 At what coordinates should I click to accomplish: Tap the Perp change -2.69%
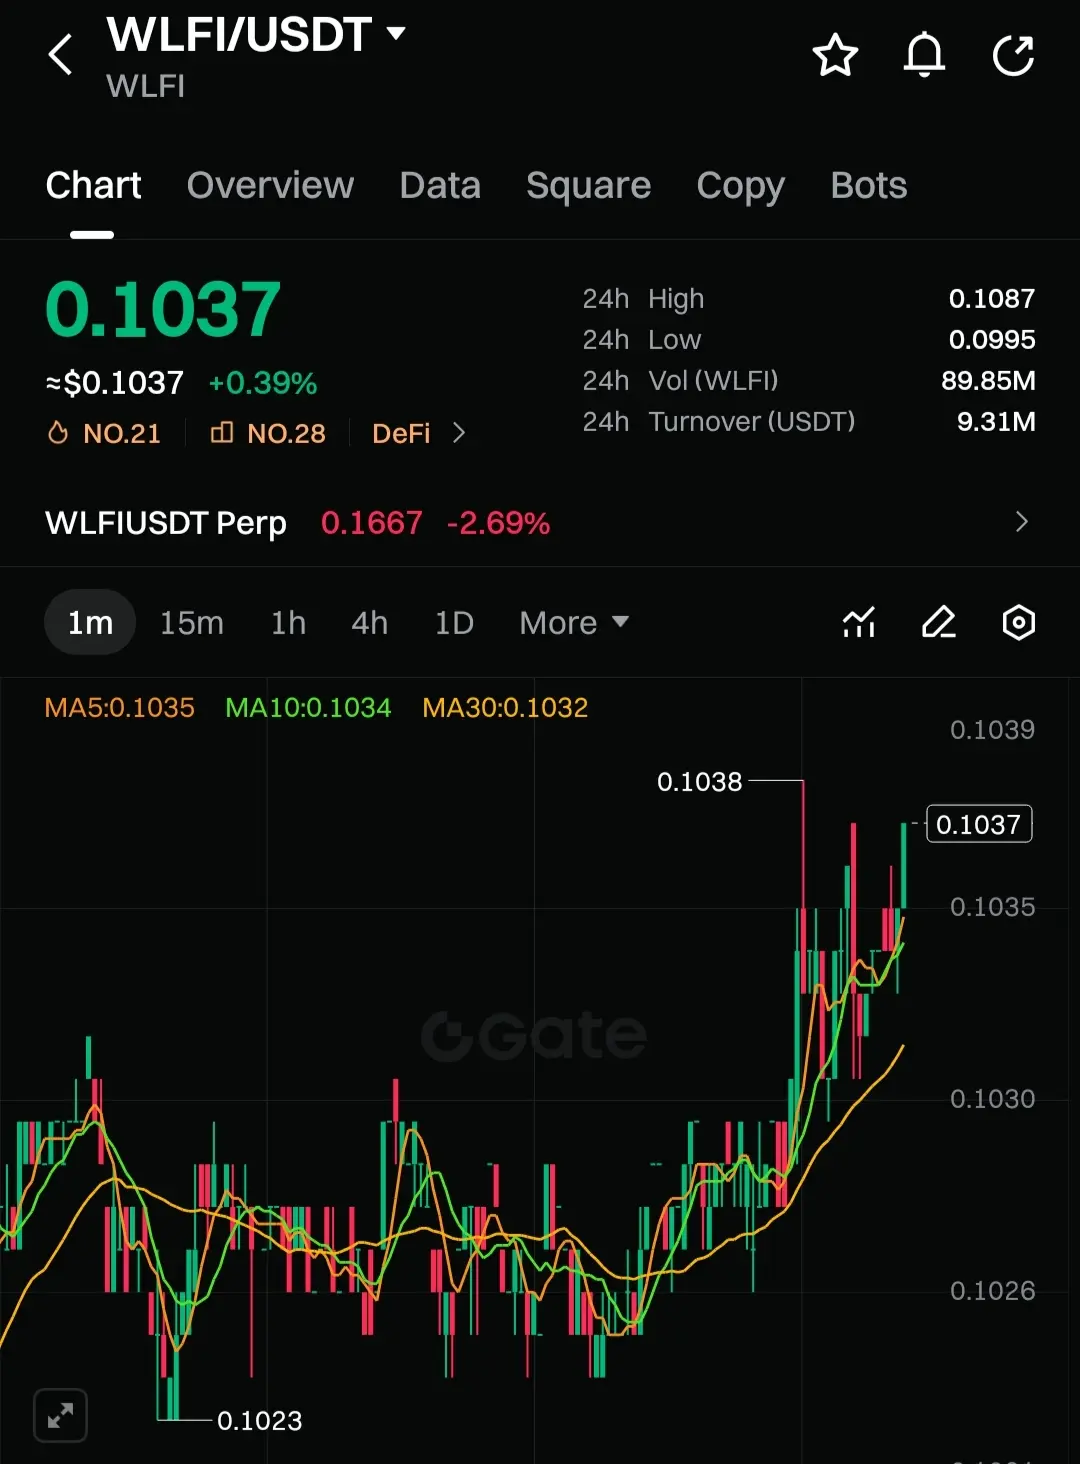pos(498,523)
